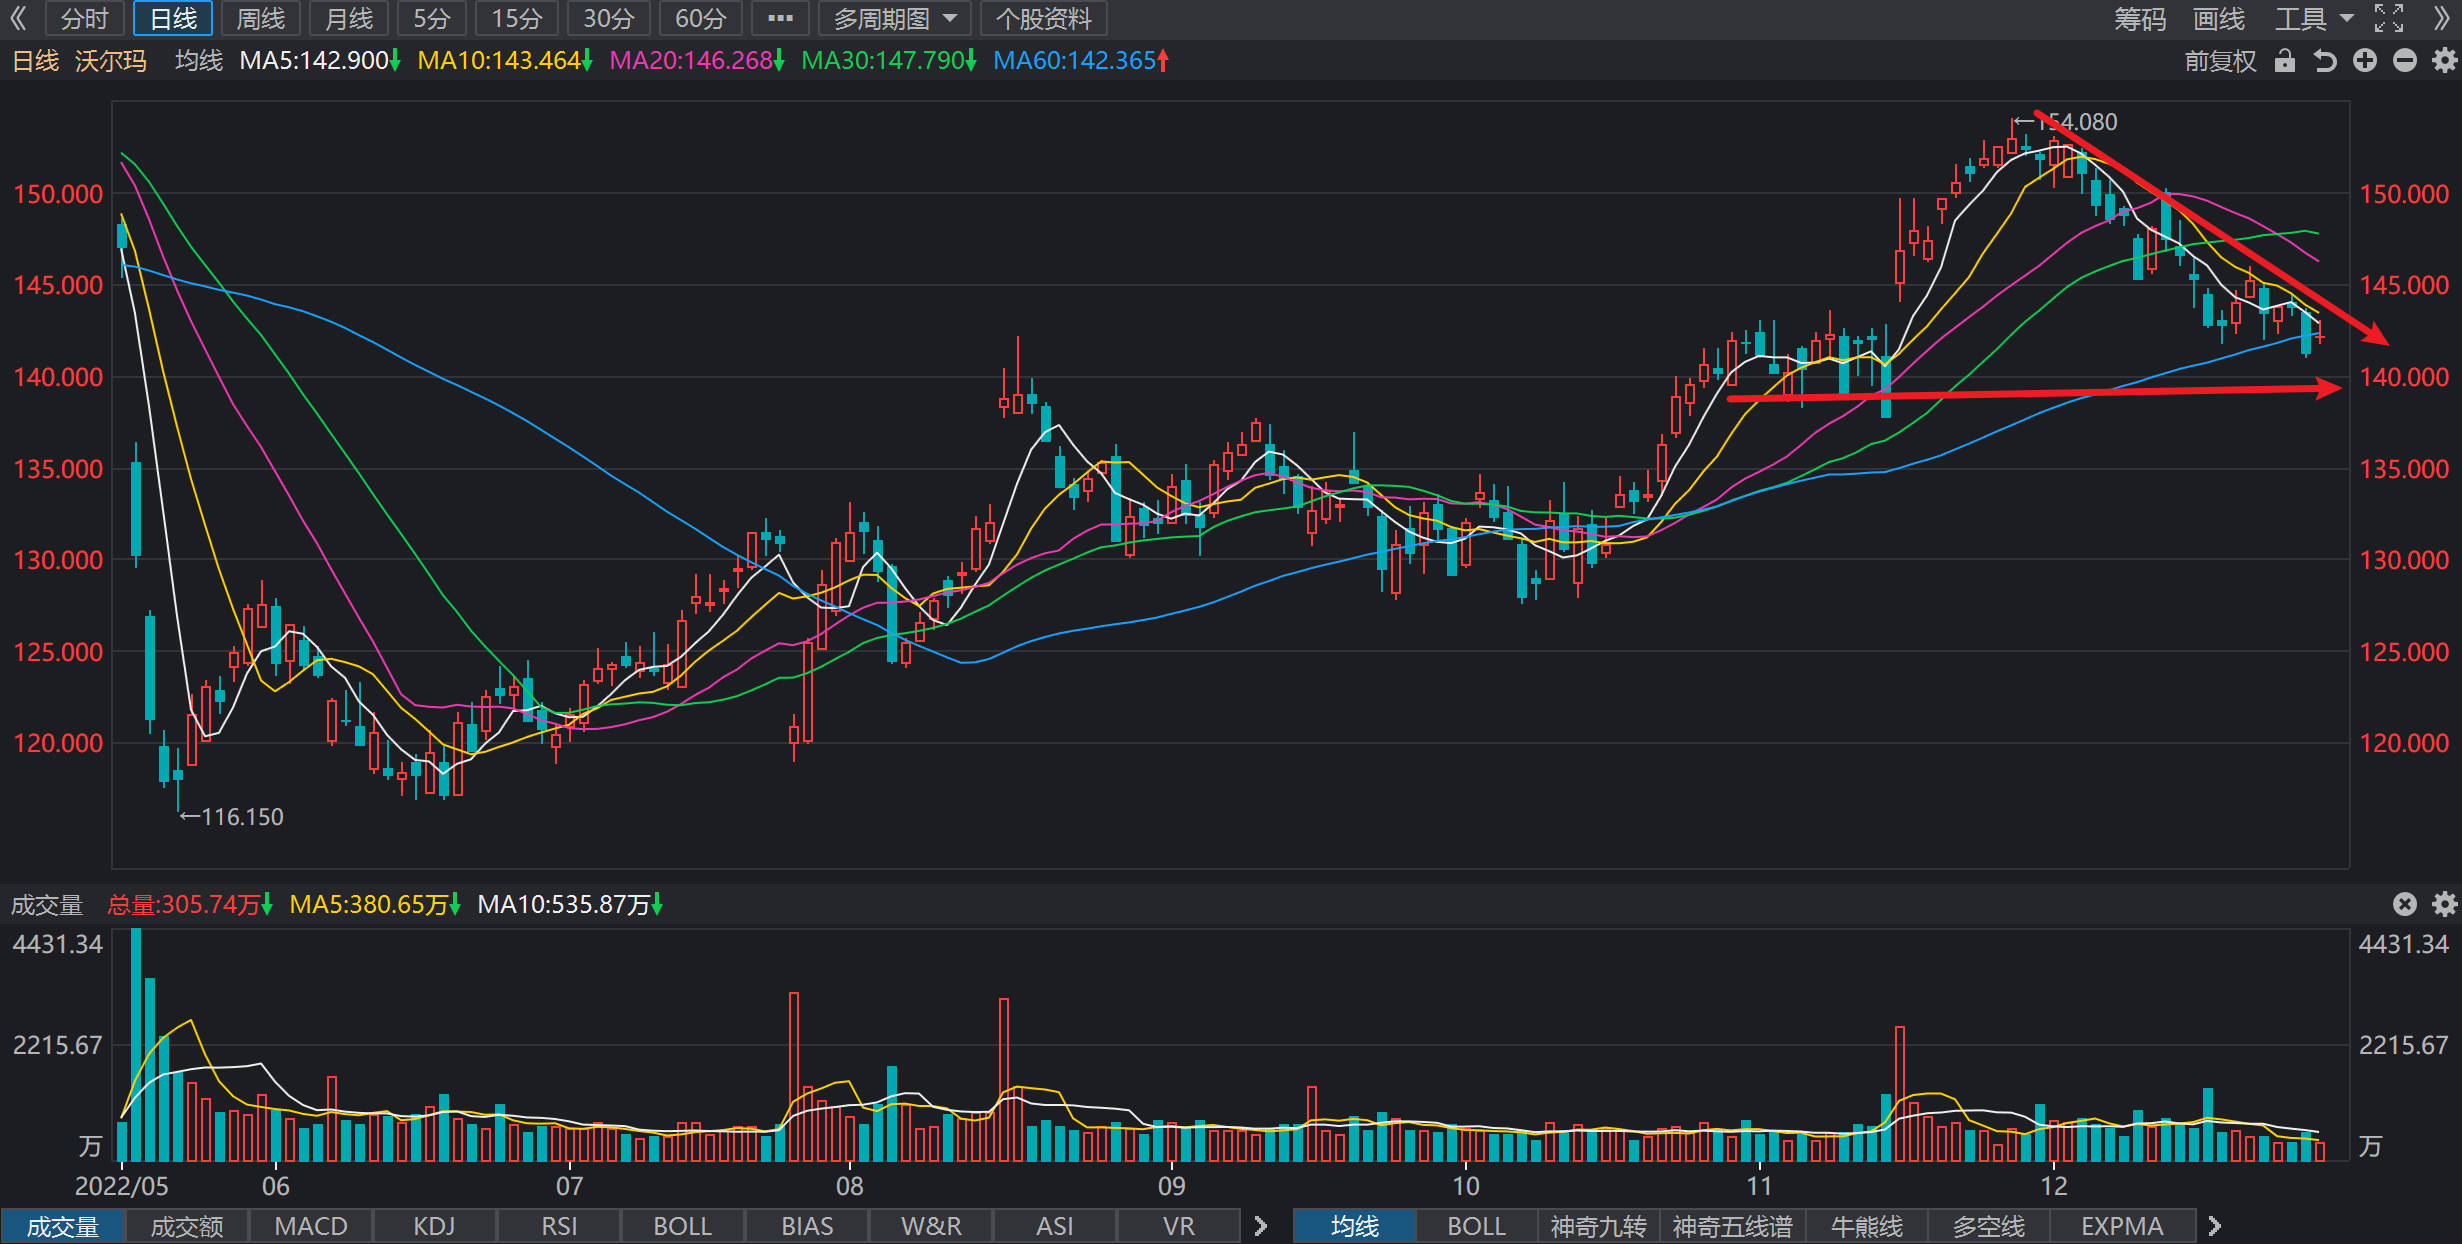Click the 2022/05 date axis marker
Screen dimensions: 2462x1244
122,1187
